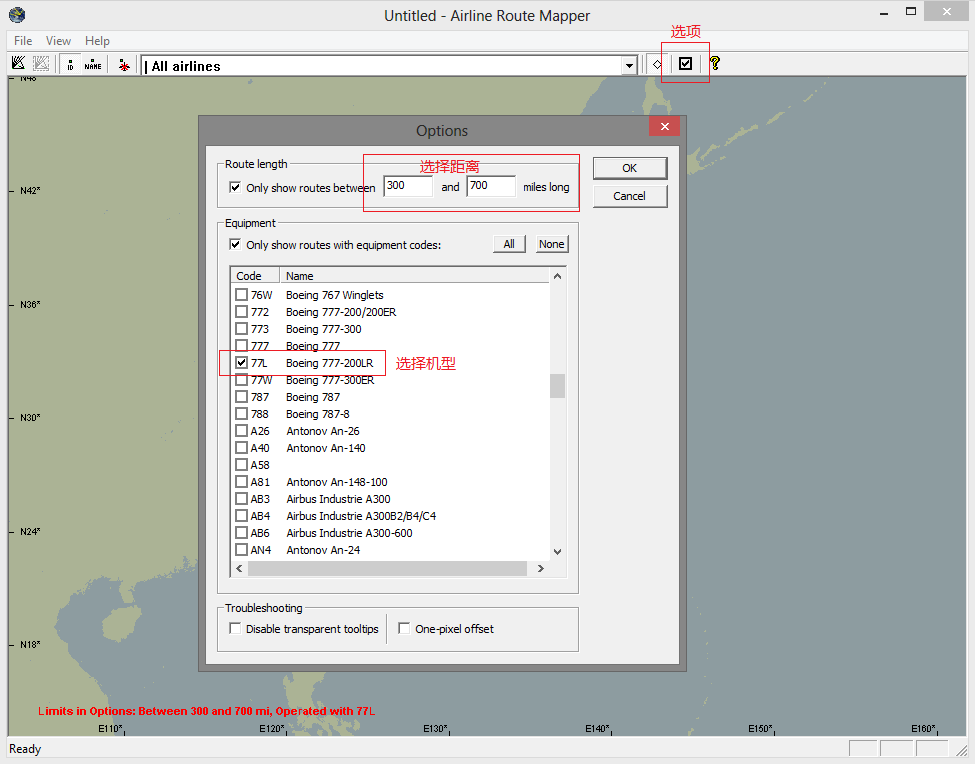Viewport: 975px width, 764px height.
Task: Close the Options dialog
Action: (x=665, y=126)
